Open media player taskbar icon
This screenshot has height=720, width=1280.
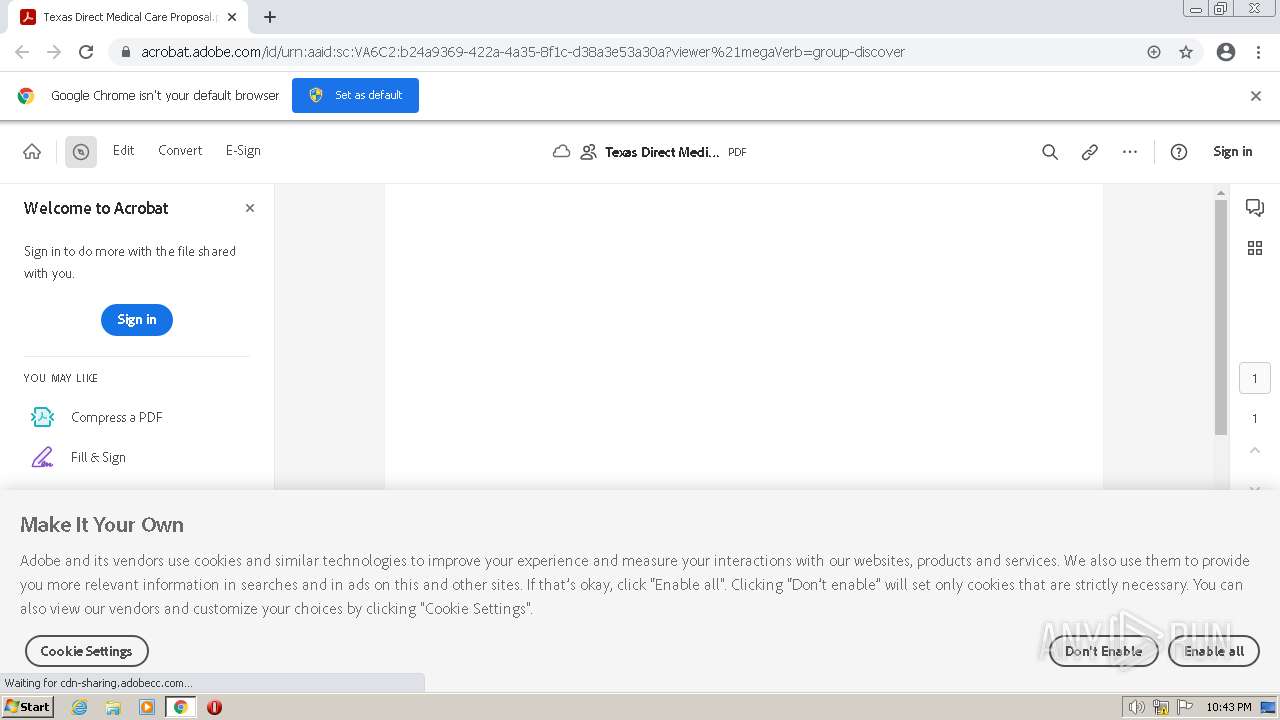click(147, 707)
